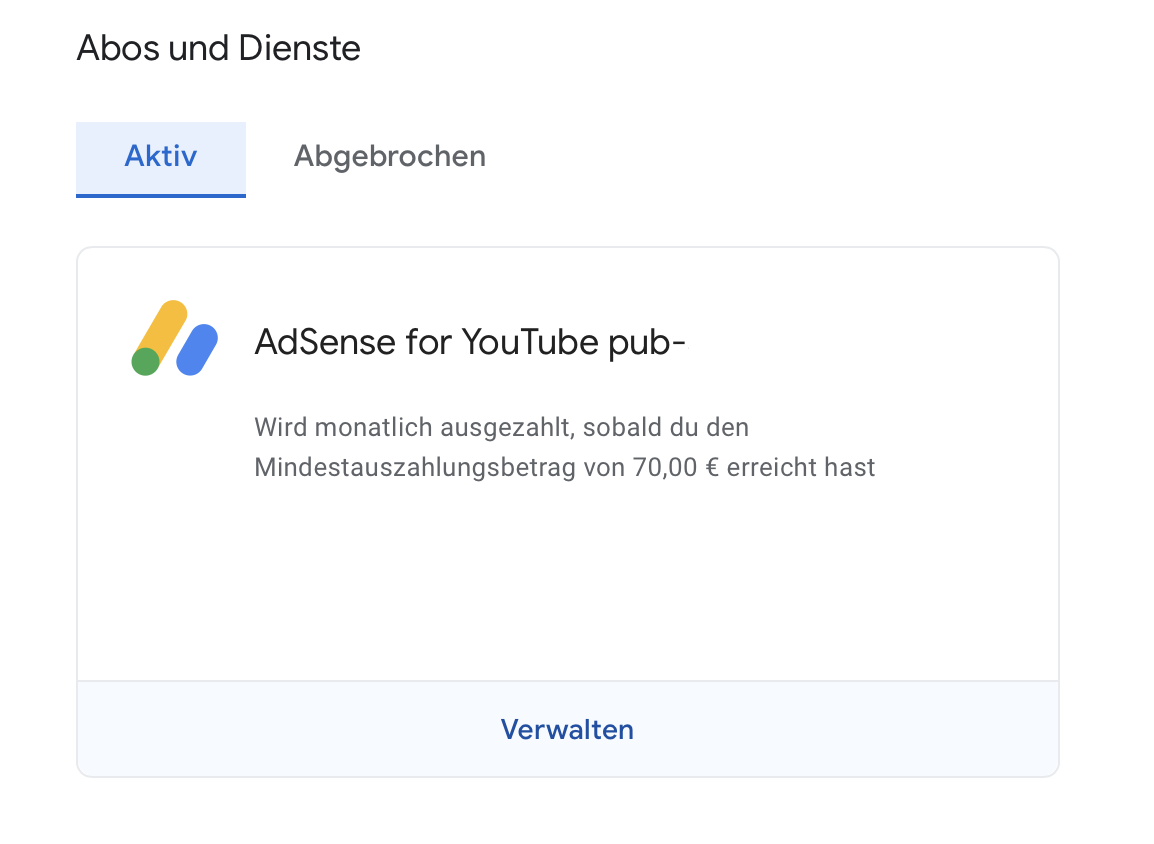The height and width of the screenshot is (844, 1154).
Task: Click the 70,00 € amount text
Action: click(x=676, y=467)
